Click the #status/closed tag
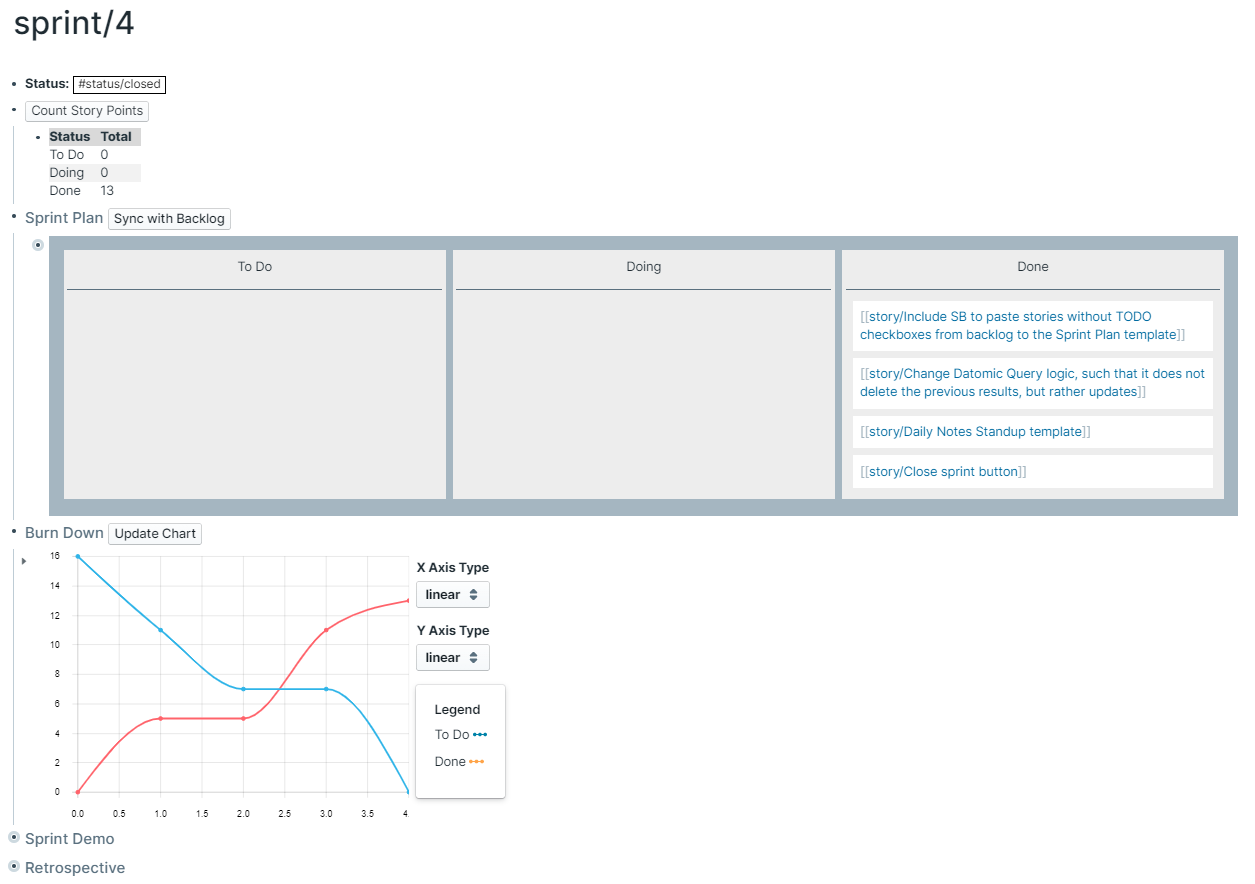The width and height of the screenshot is (1255, 884). 119,84
